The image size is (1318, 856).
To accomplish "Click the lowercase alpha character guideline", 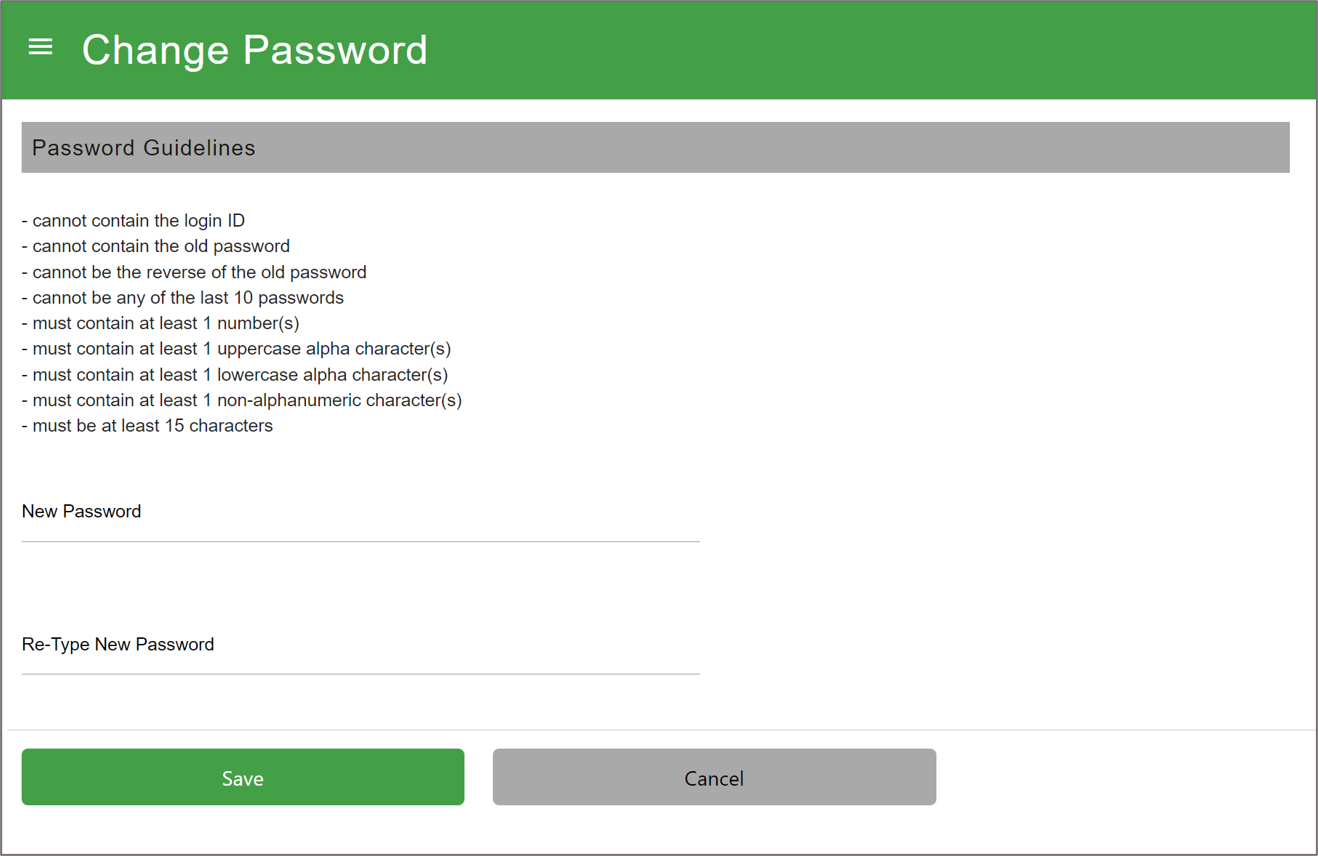I will tap(235, 375).
